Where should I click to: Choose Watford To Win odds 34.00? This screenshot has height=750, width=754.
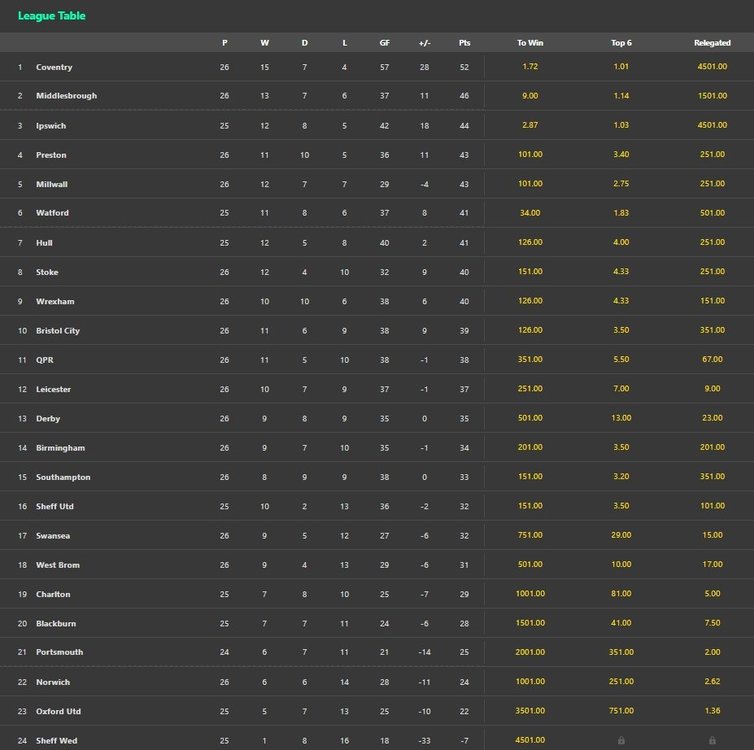coord(530,212)
